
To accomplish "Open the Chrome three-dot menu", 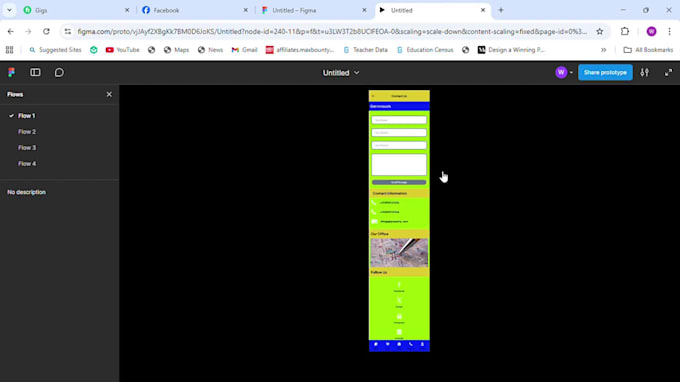I will coord(669,31).
